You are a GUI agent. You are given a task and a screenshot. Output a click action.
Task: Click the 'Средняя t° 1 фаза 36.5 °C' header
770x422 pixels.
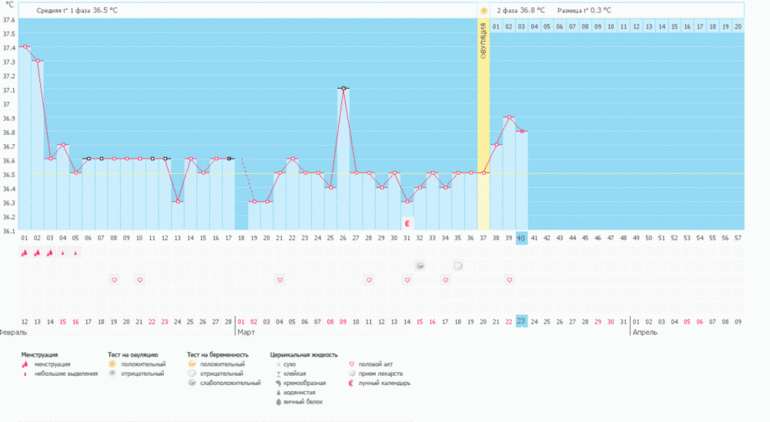coord(77,10)
